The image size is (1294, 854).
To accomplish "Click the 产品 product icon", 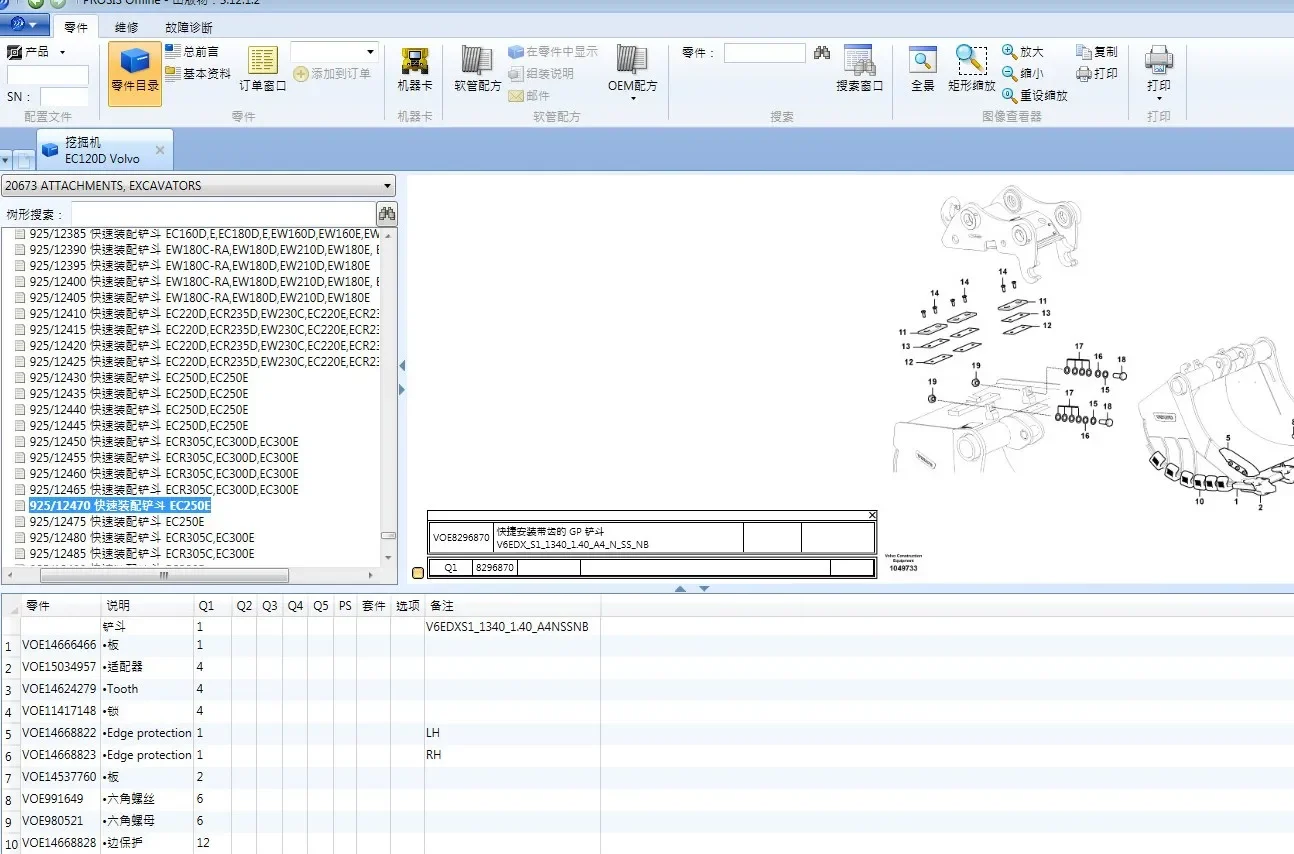I will pos(15,51).
